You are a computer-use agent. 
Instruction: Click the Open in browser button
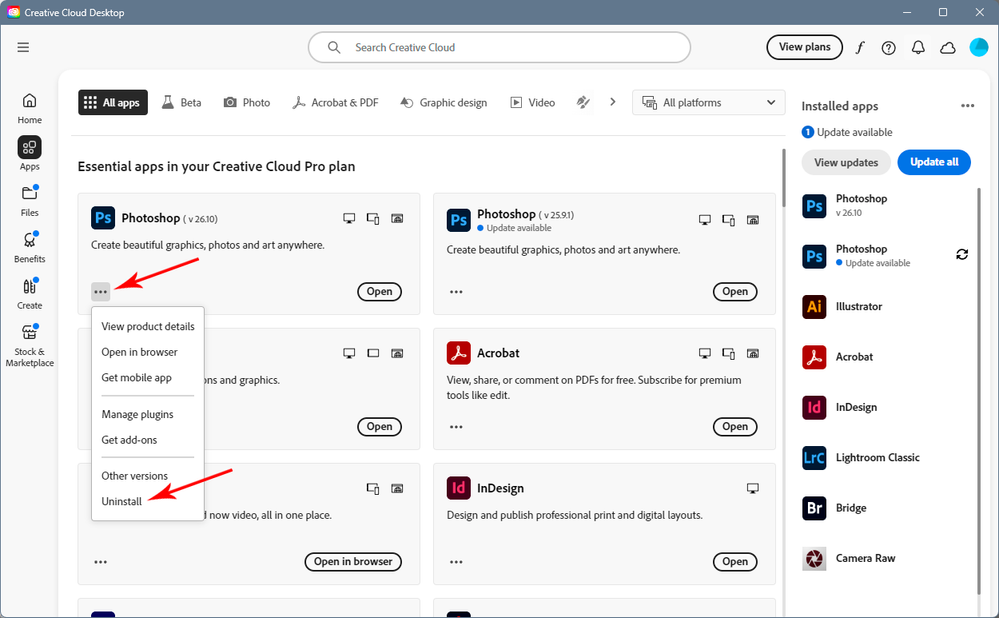point(353,561)
